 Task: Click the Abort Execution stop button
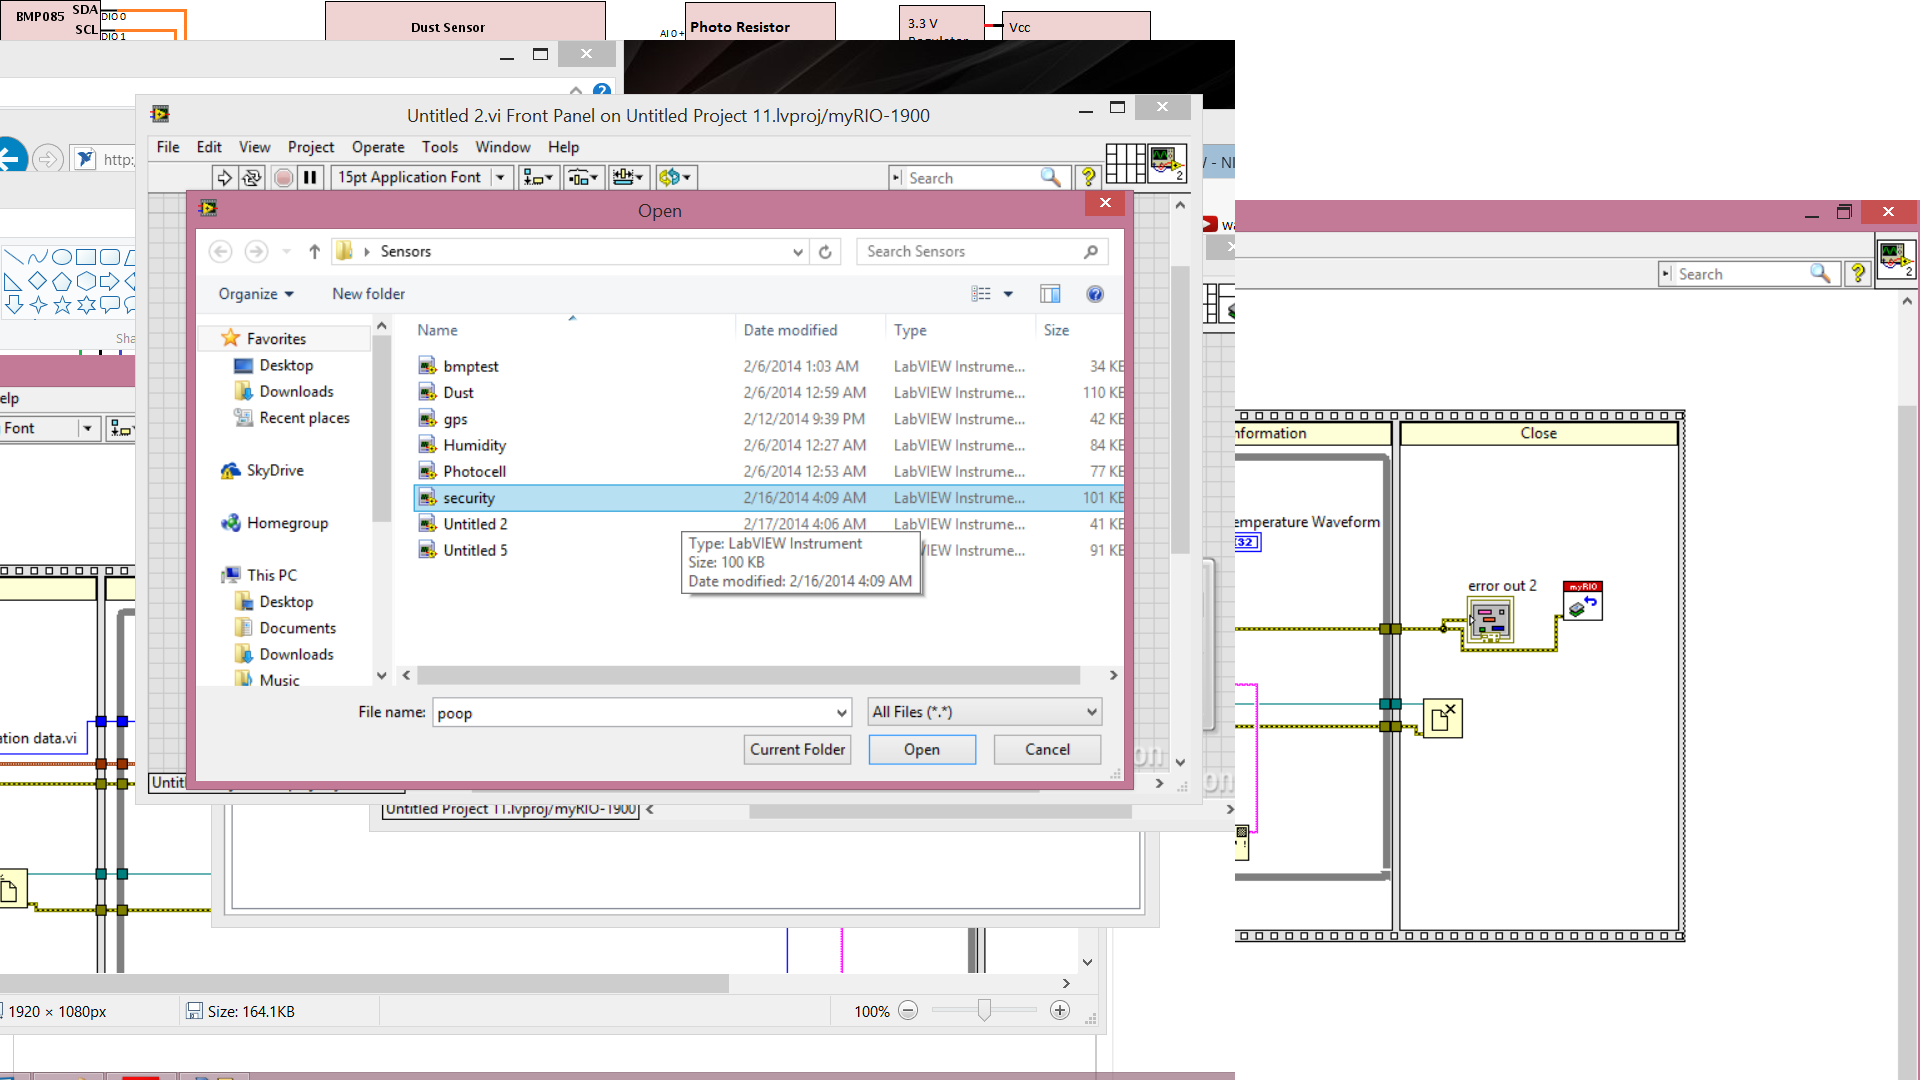pos(284,178)
